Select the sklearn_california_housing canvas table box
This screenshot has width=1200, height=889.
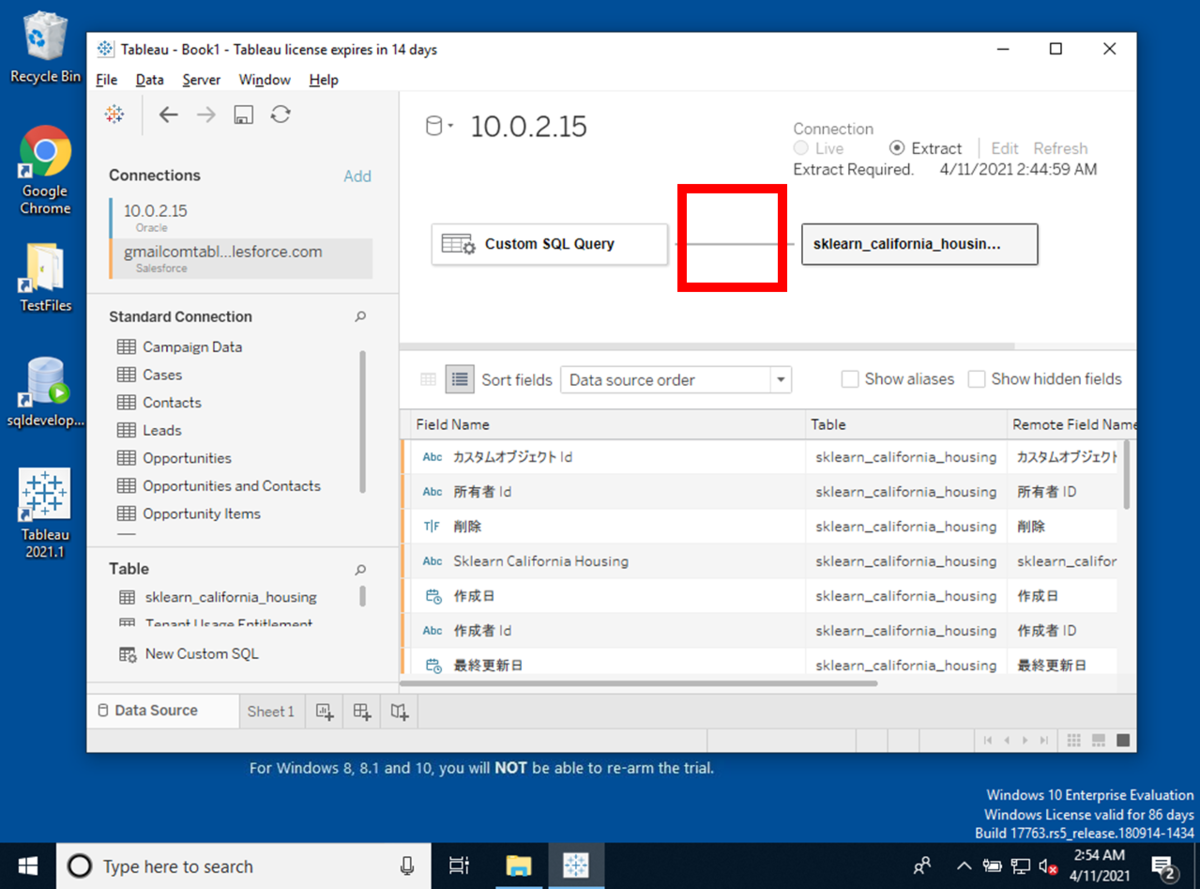pos(919,244)
